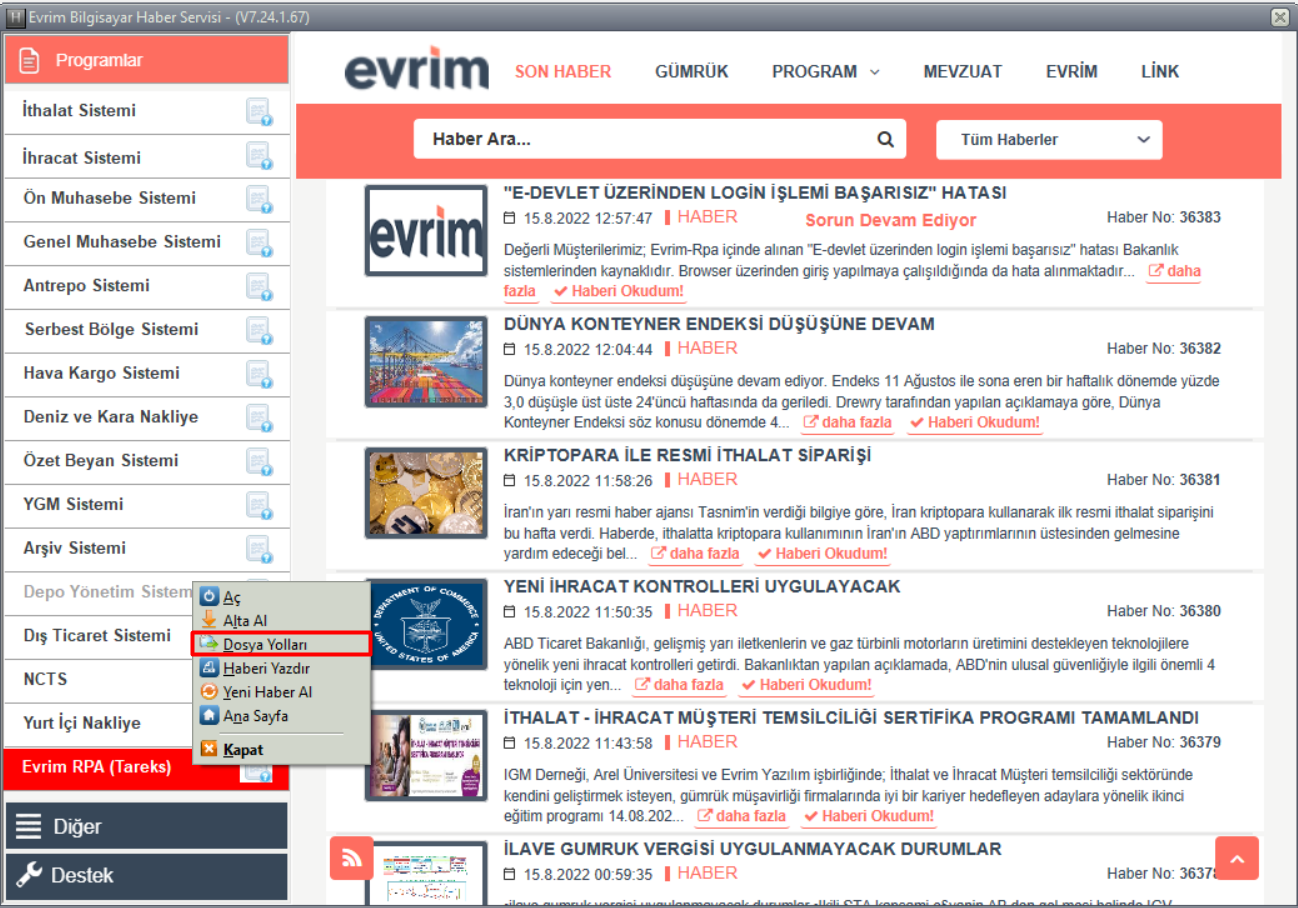Mark the kriptopara ithalat news as read
Image resolution: width=1298 pixels, height=908 pixels.
822,554
